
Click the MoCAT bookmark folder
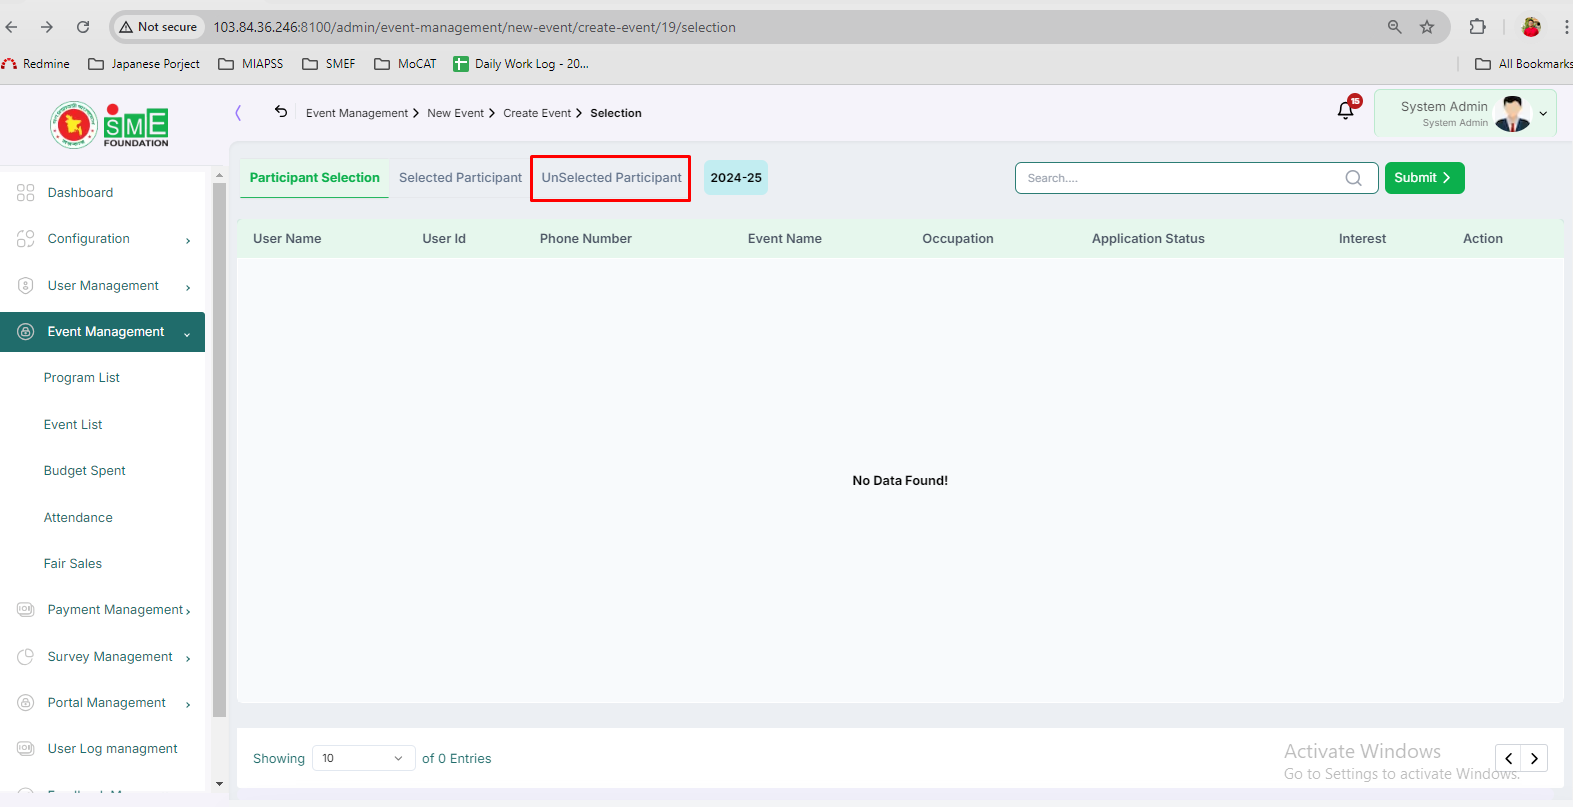(x=405, y=64)
